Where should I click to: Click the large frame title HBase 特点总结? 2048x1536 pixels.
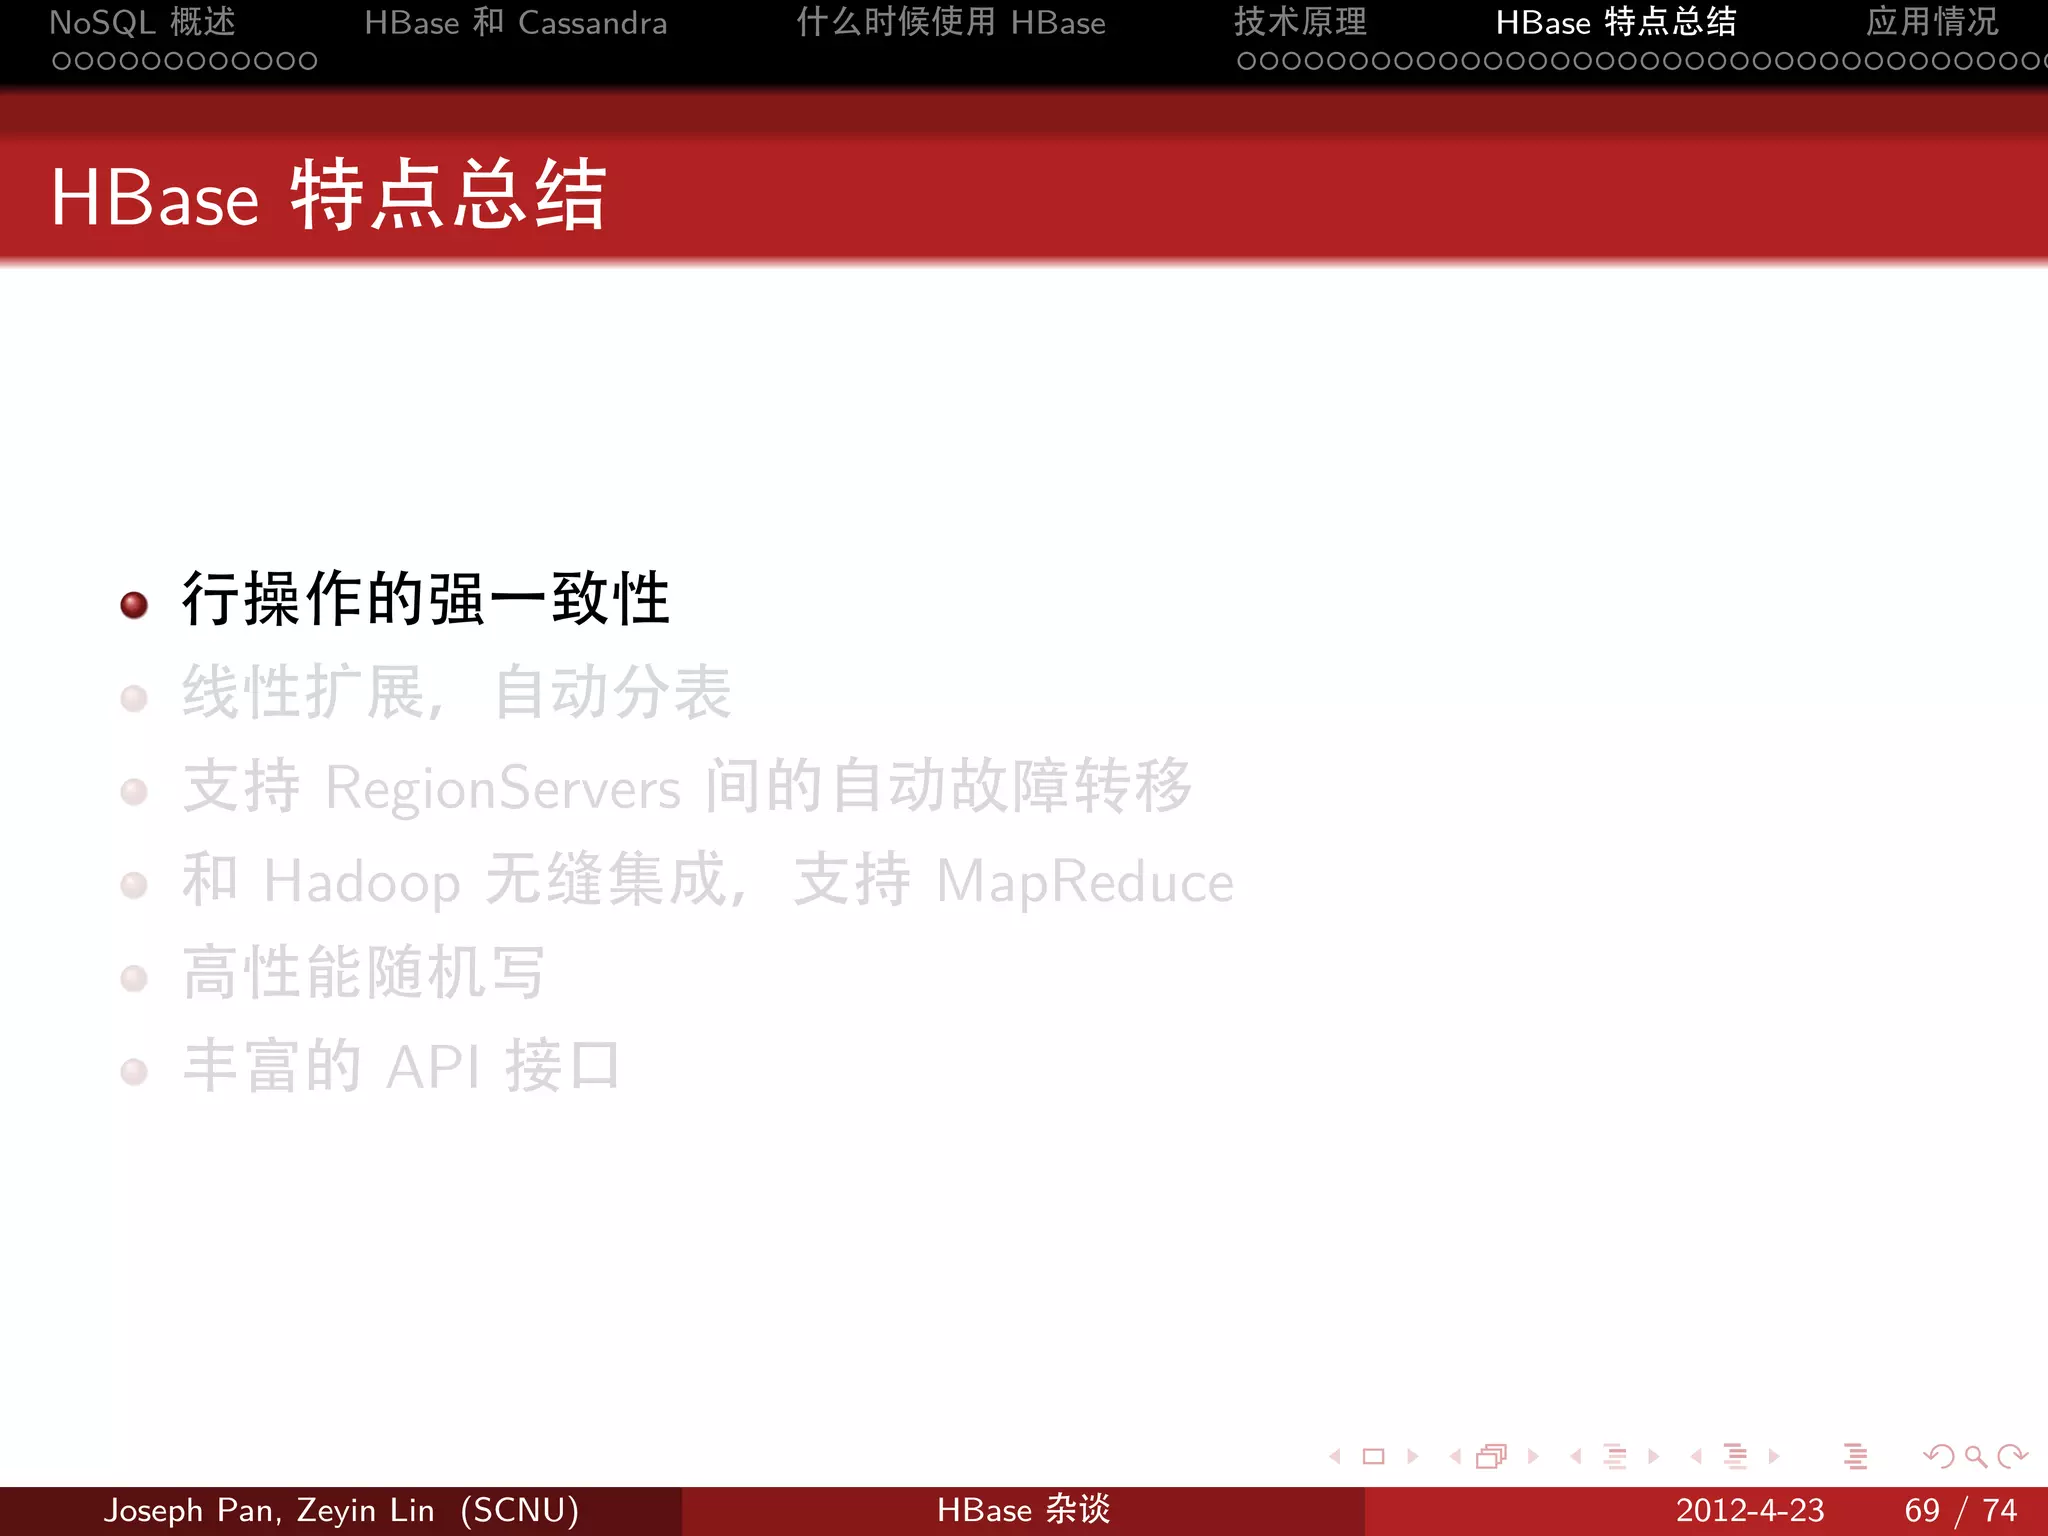pyautogui.click(x=329, y=196)
